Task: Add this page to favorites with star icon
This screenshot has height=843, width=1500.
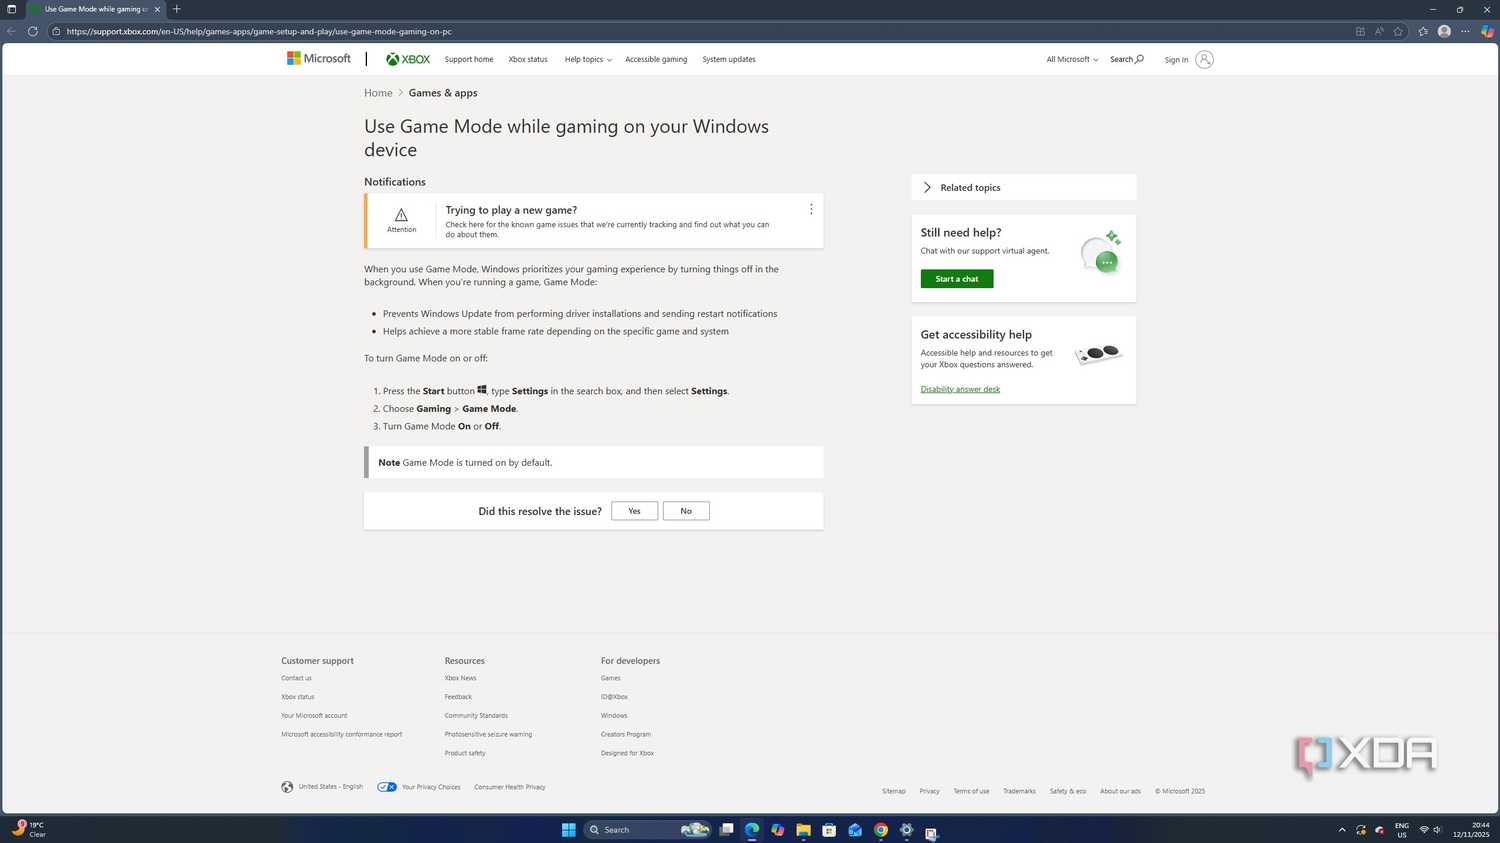Action: point(1398,31)
